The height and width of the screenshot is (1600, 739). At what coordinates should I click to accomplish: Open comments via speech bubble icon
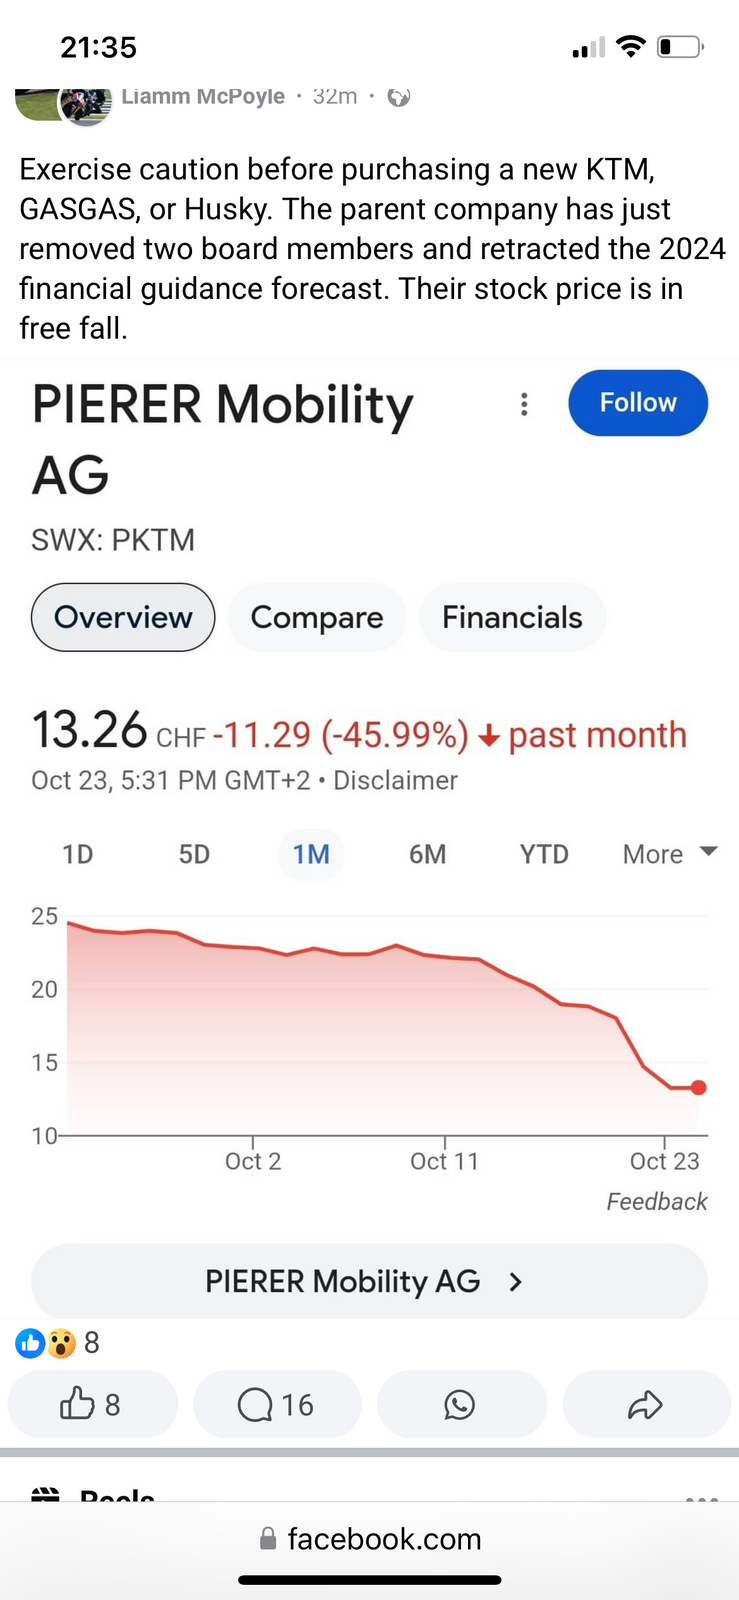[276, 1405]
